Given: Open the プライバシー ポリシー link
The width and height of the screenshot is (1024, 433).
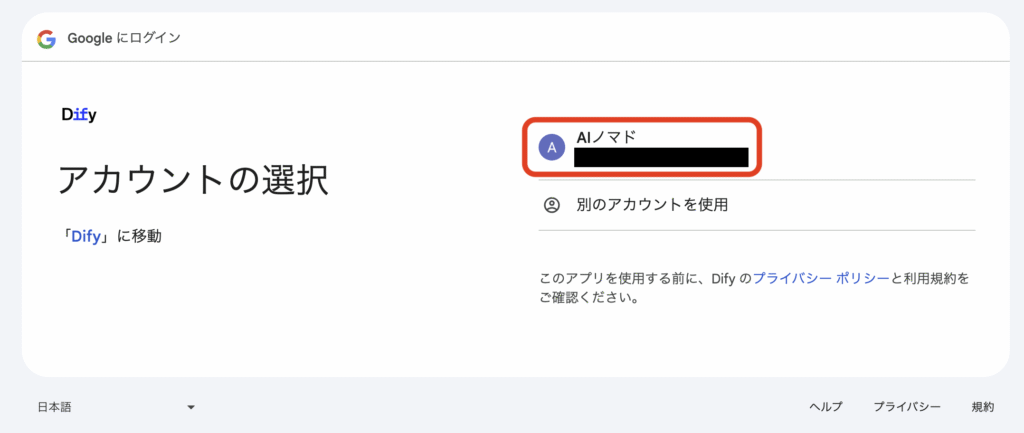Looking at the screenshot, I should click(821, 278).
